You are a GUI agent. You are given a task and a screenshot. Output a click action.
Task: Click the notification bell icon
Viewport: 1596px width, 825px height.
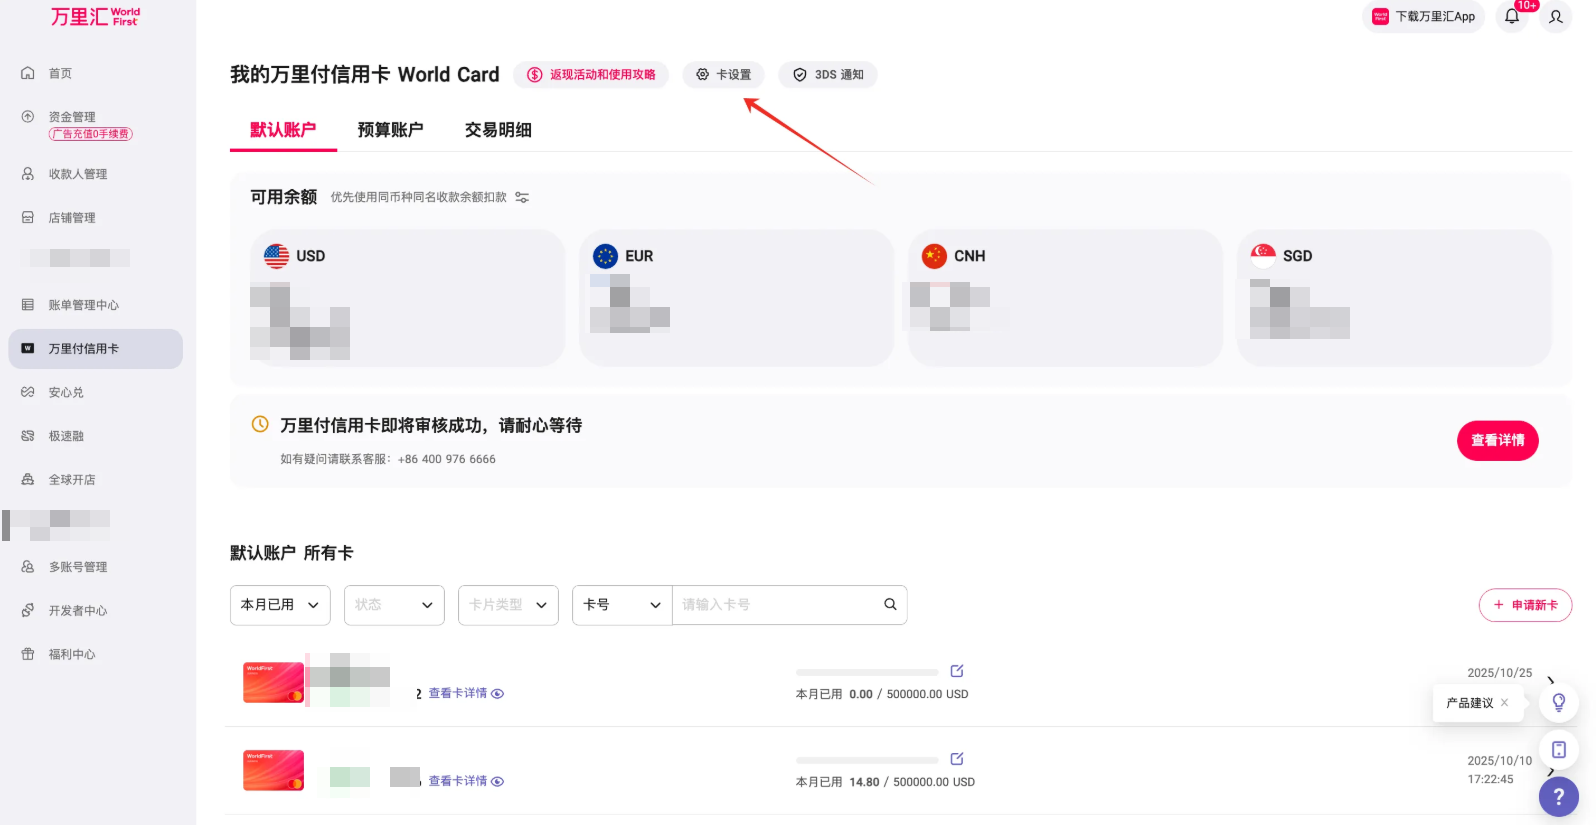click(1512, 17)
